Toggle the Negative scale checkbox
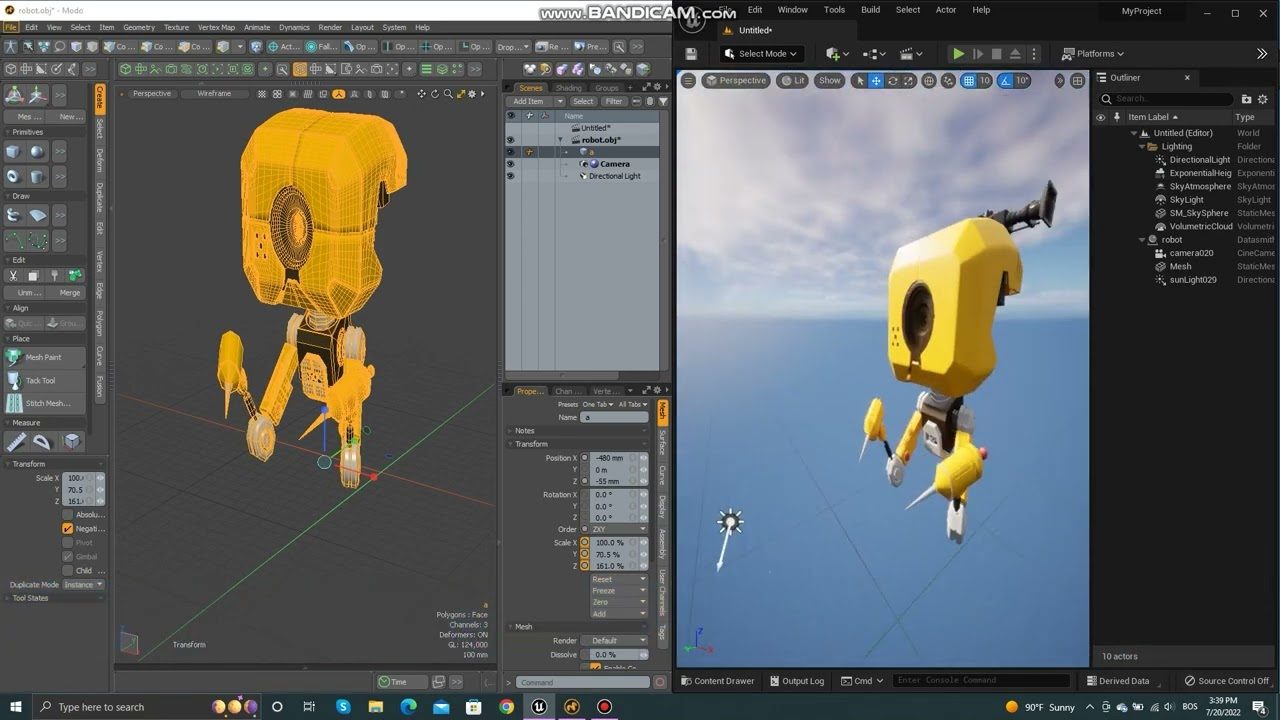1280x720 pixels. pos(68,528)
